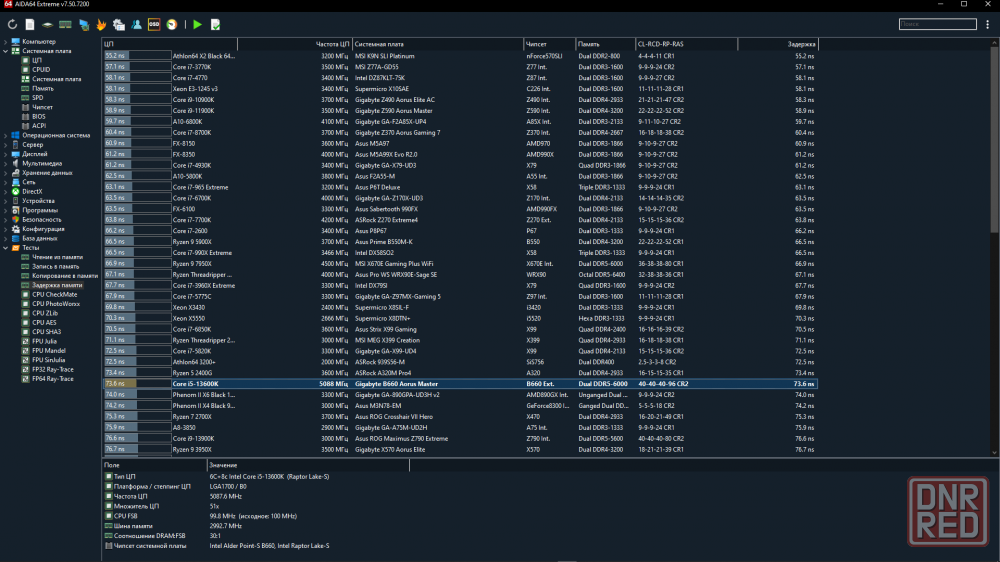Open the Копирование в памяти test
This screenshot has width=1000, height=562.
(x=65, y=276)
